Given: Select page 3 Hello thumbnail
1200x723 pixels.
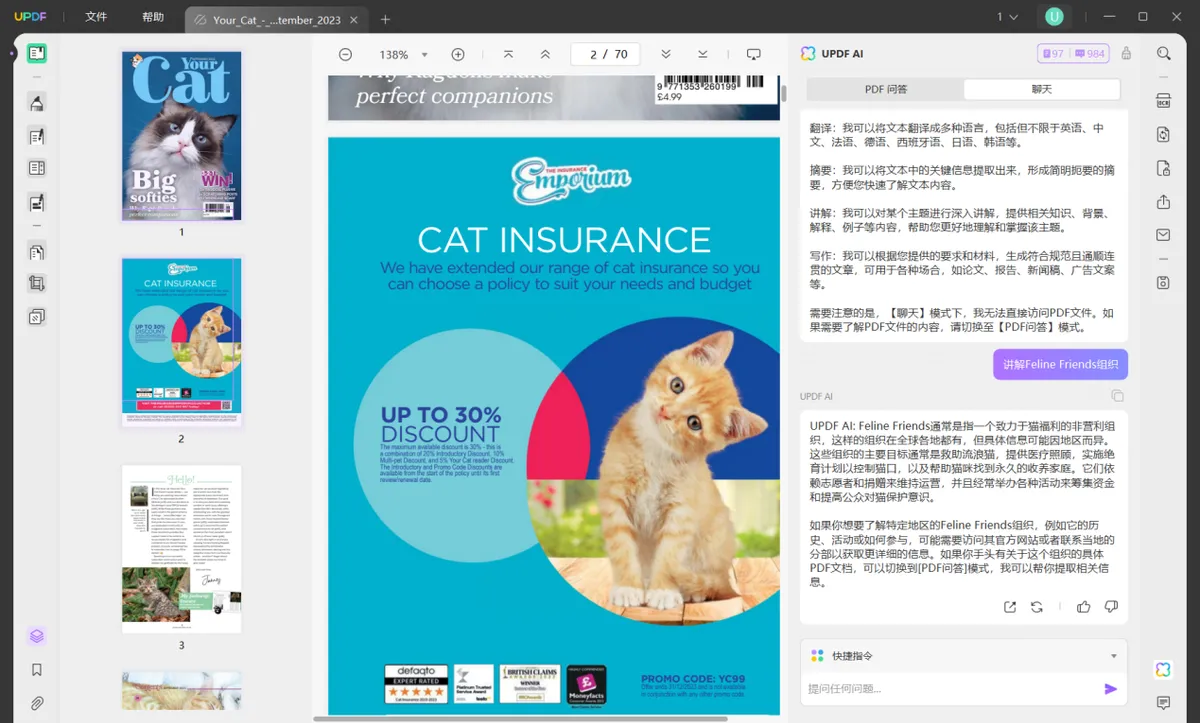Looking at the screenshot, I should point(182,549).
